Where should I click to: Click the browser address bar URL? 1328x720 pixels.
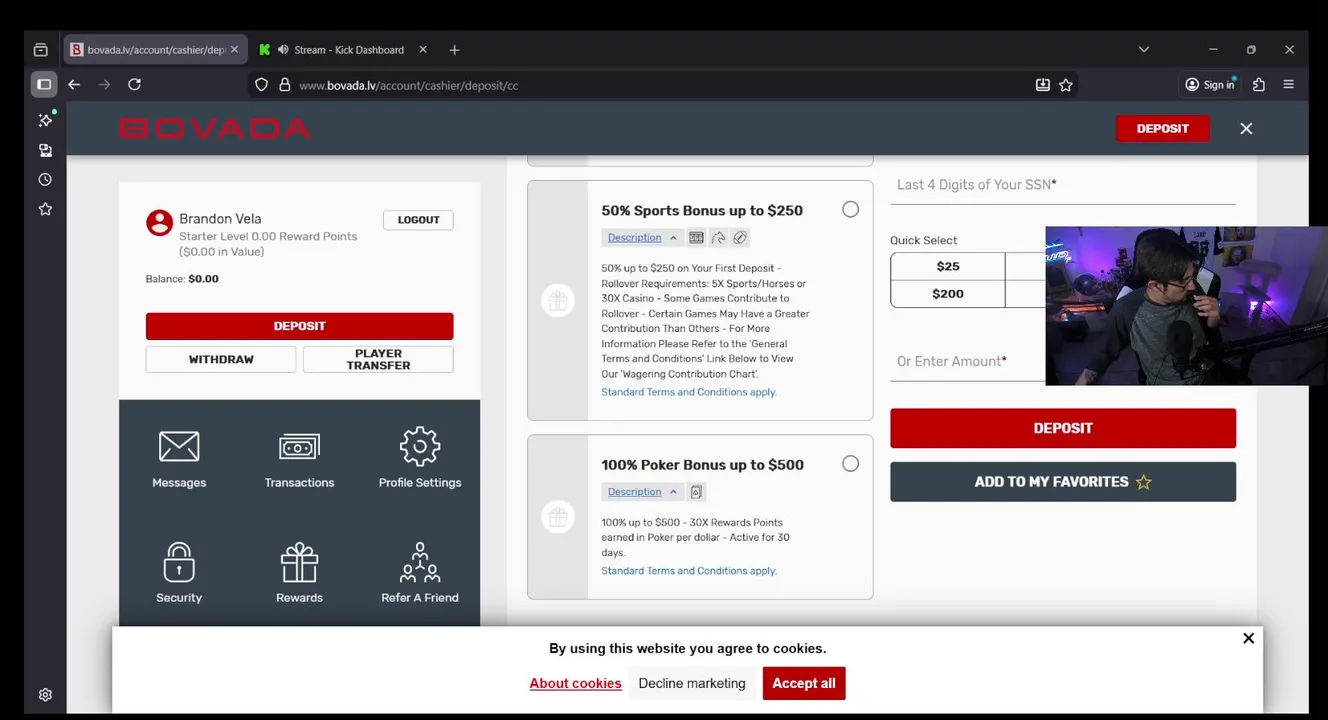(408, 85)
